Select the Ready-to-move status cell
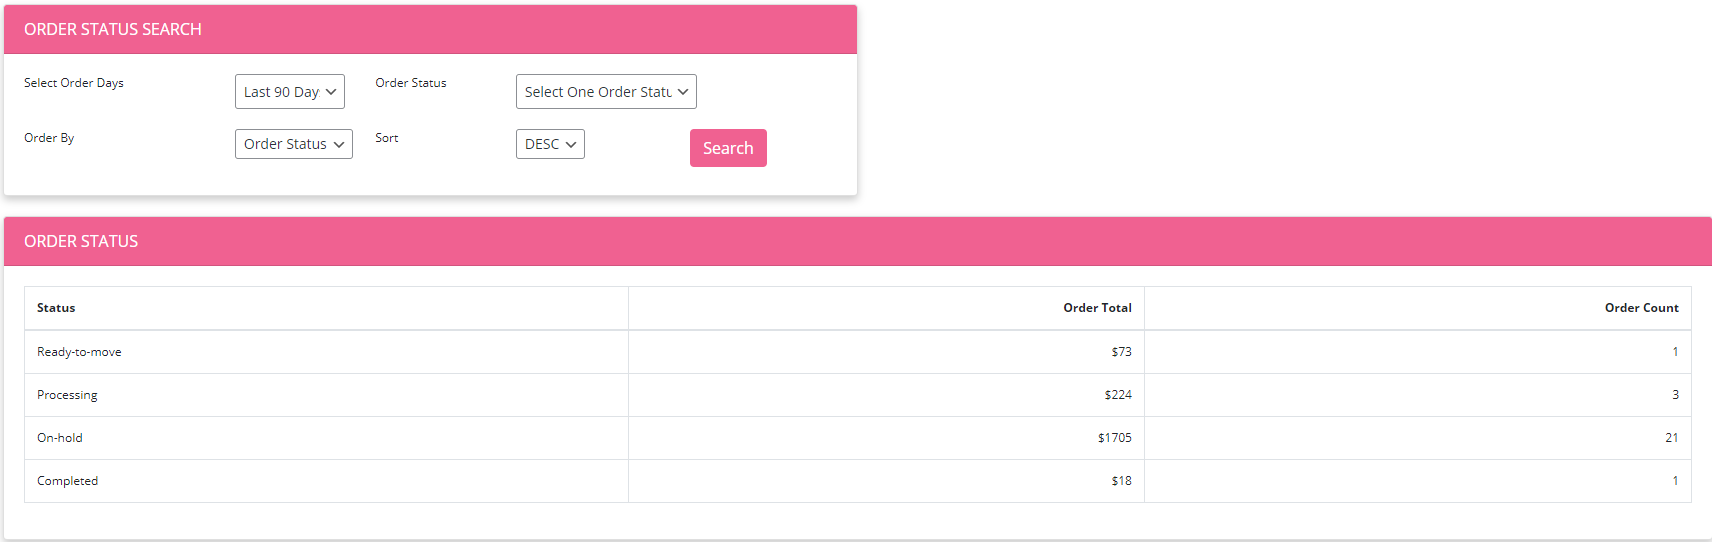 click(79, 352)
